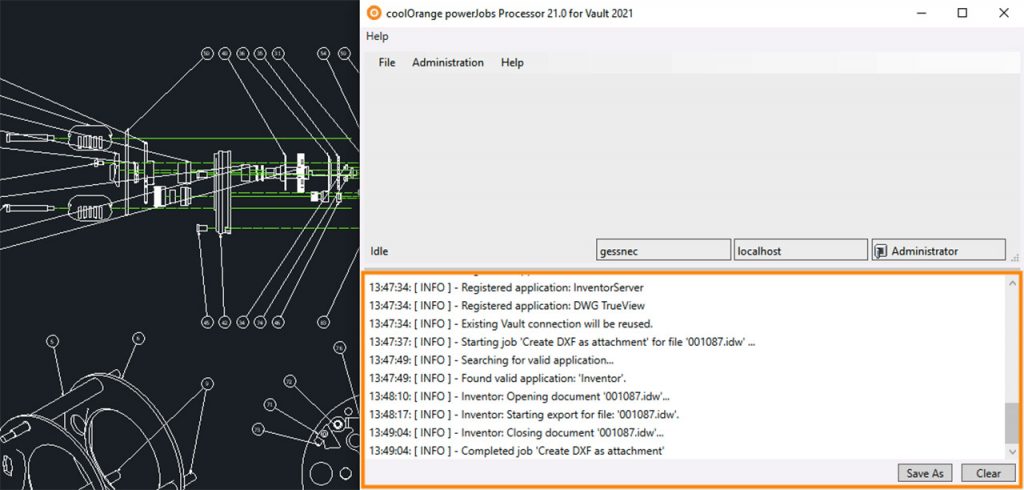
Task: Select log line 'Completed job Create DXF as attachment'
Action: coord(517,451)
